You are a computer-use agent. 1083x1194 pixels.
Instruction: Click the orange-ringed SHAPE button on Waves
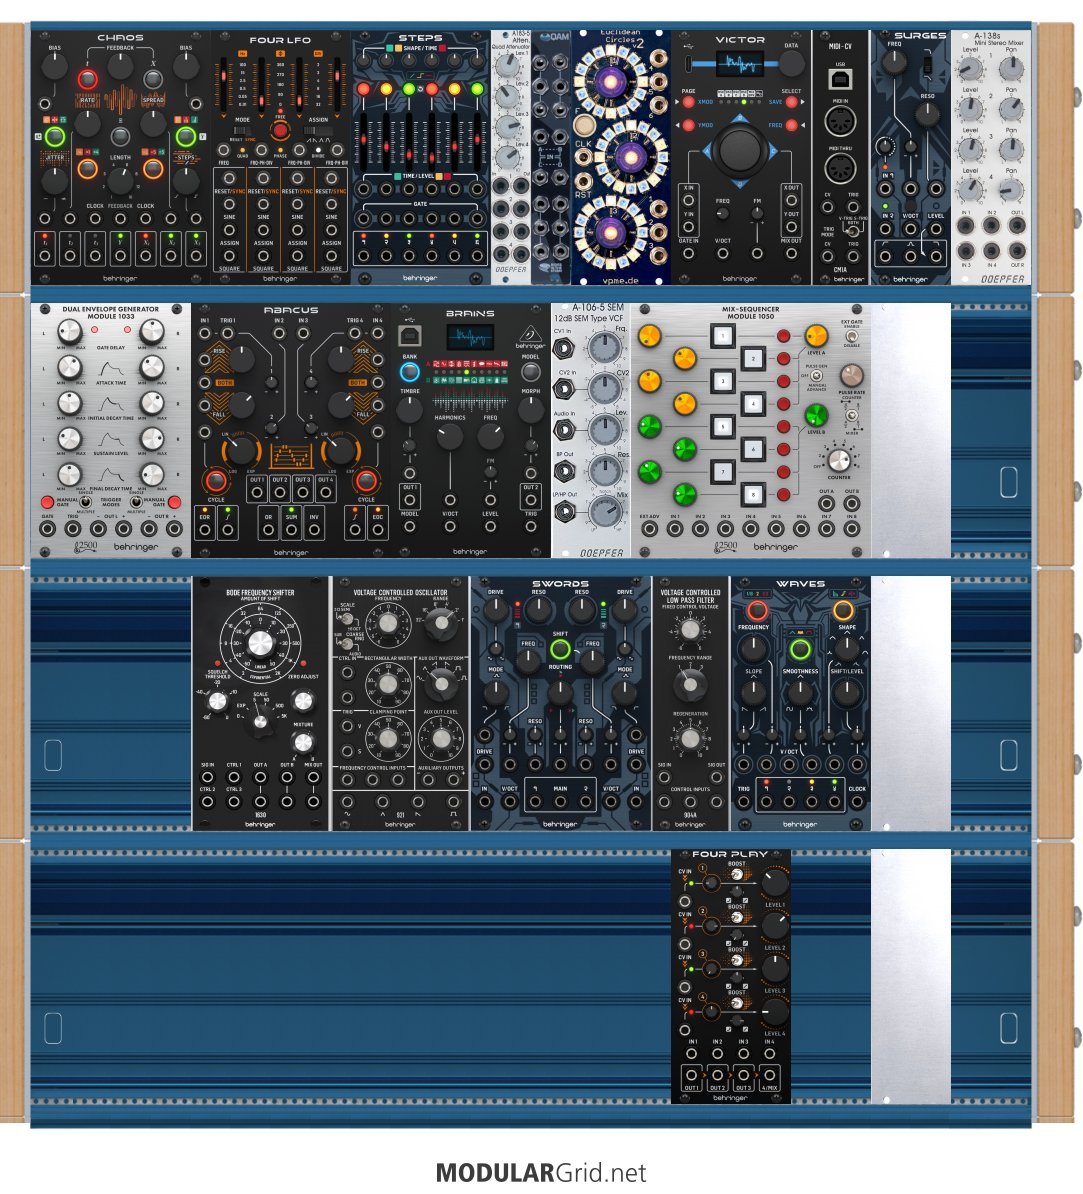point(843,611)
